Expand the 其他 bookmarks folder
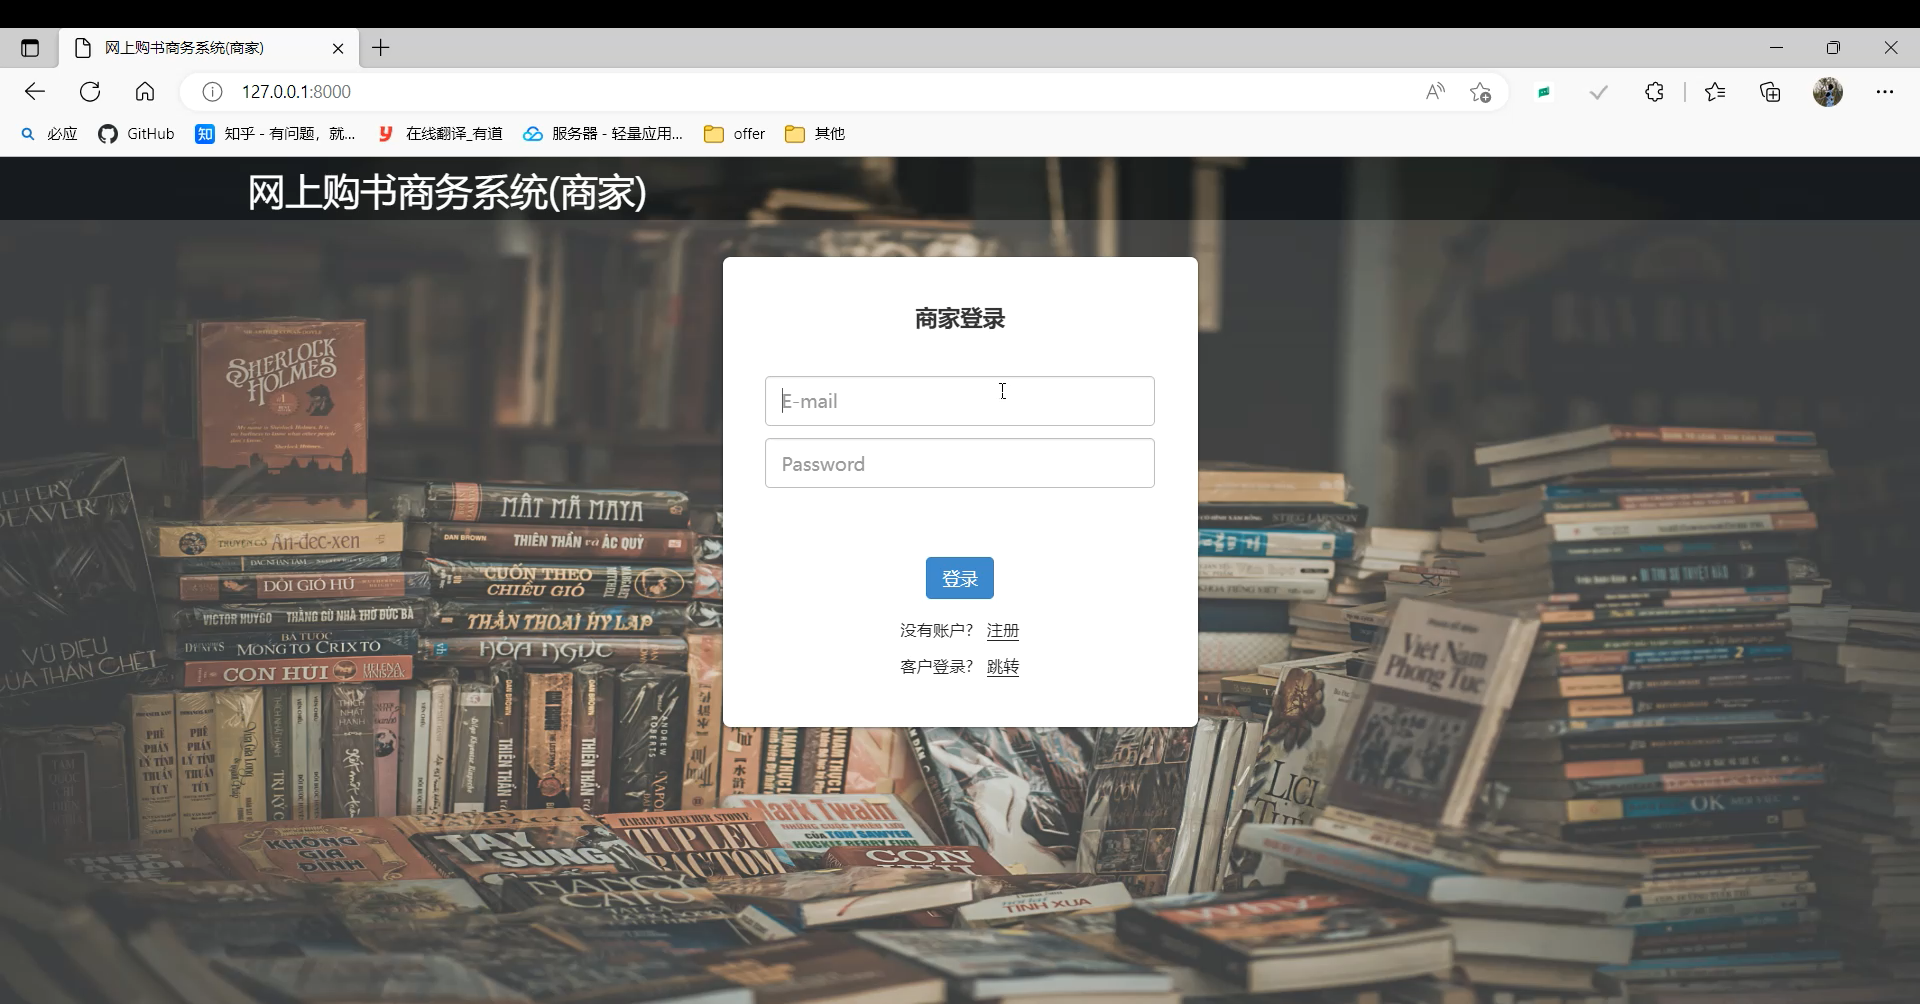1920x1004 pixels. [815, 134]
